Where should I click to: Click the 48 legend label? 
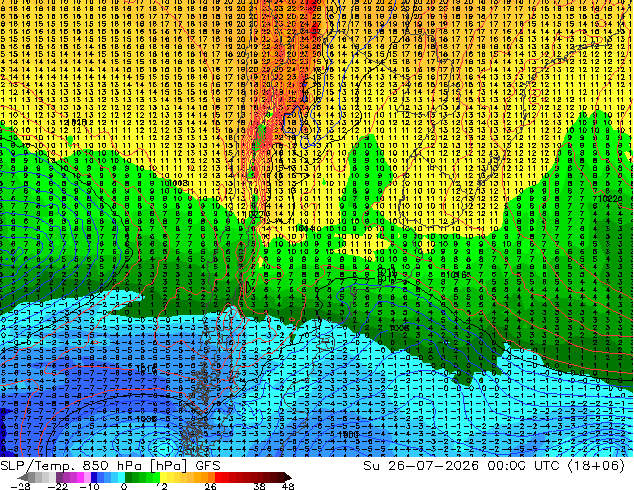point(288,486)
